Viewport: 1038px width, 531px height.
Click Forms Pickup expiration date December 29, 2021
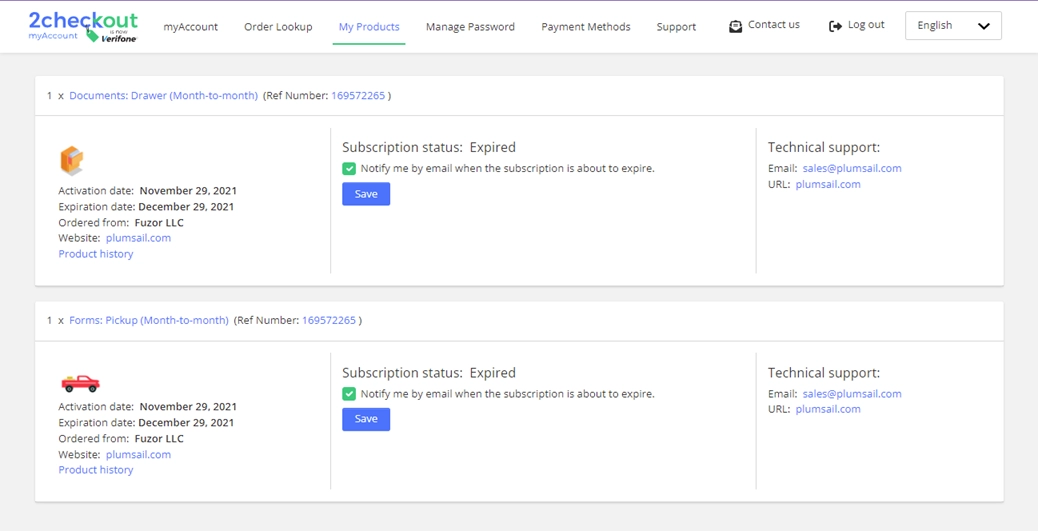(186, 422)
